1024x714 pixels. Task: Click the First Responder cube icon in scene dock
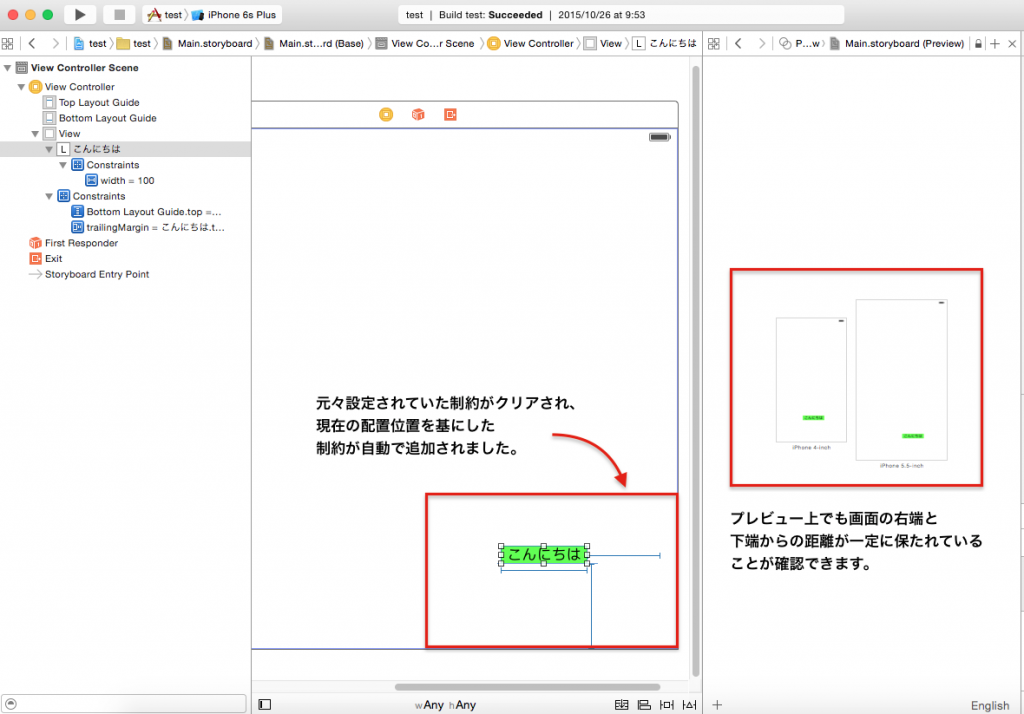click(418, 115)
